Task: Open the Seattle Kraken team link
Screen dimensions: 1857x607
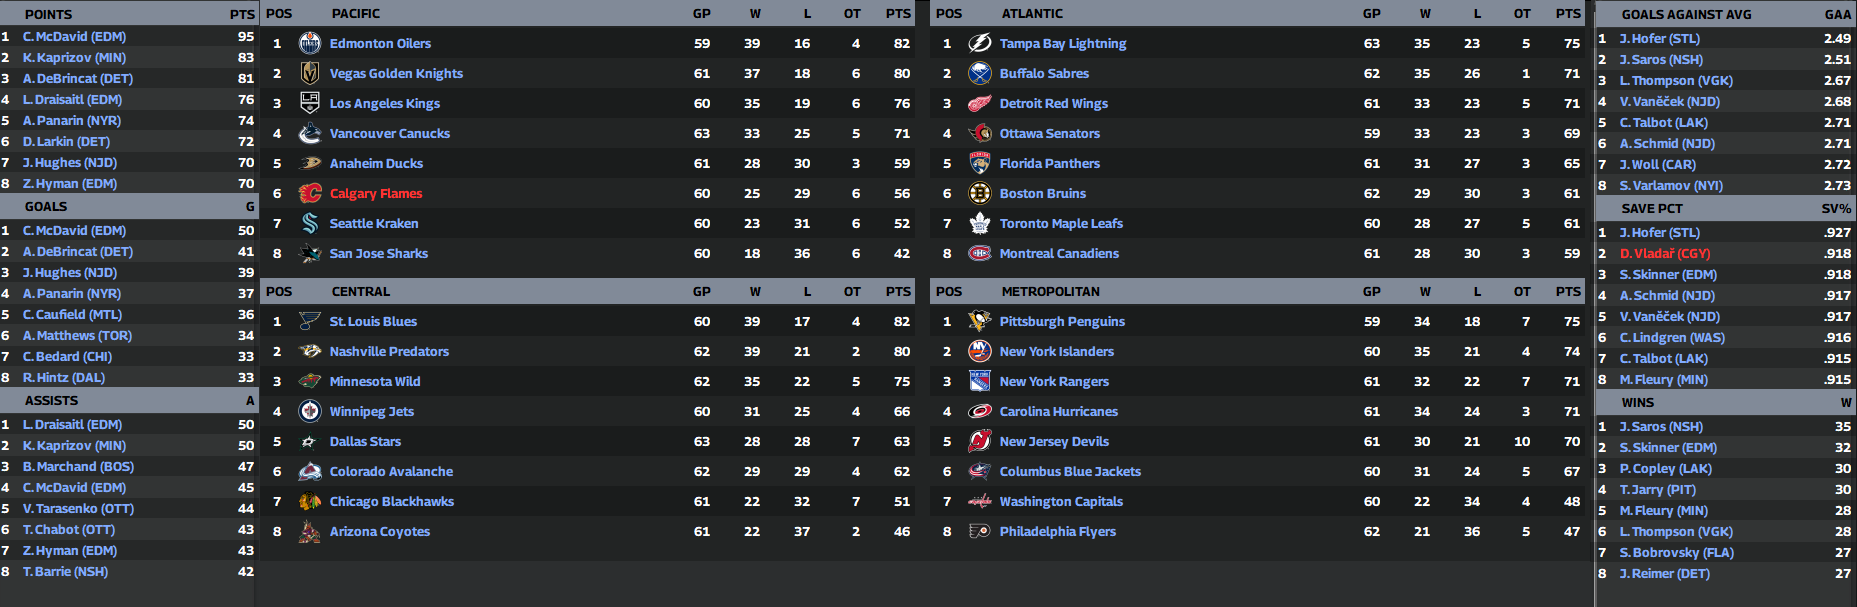Action: (x=374, y=224)
